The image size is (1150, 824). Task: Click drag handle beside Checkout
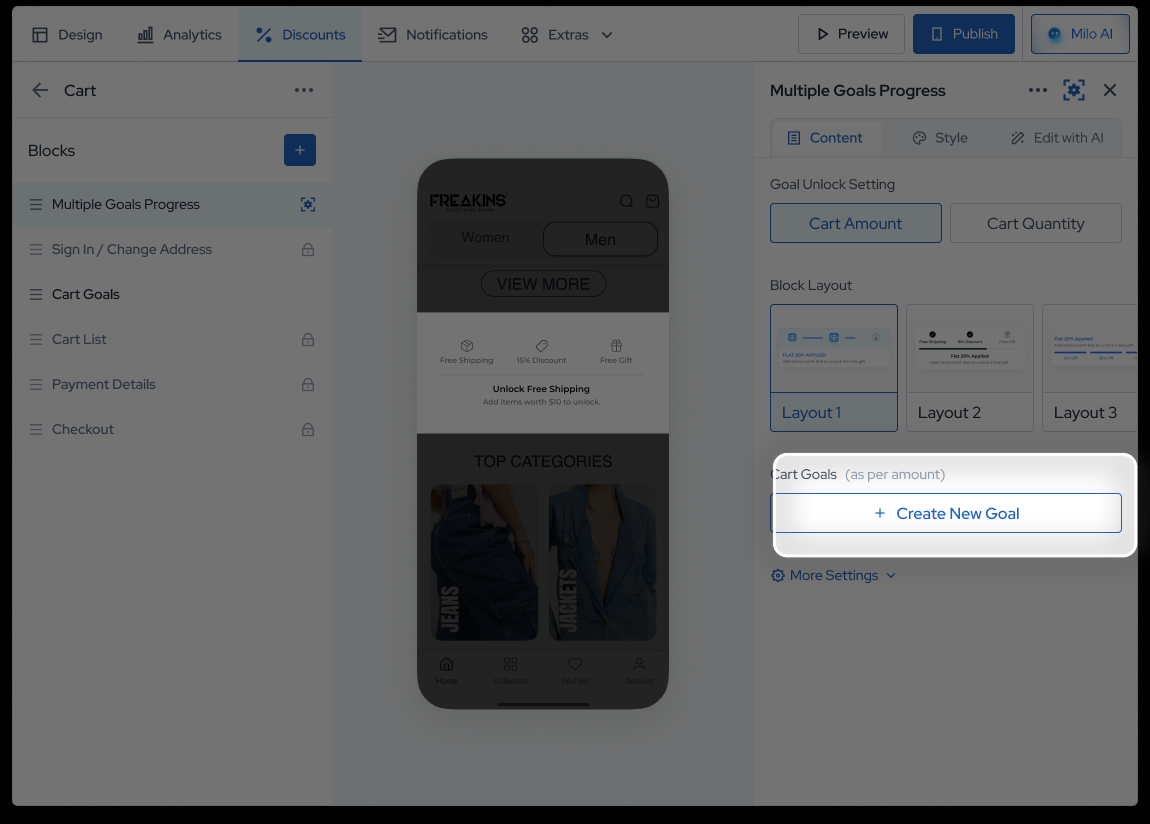35,430
